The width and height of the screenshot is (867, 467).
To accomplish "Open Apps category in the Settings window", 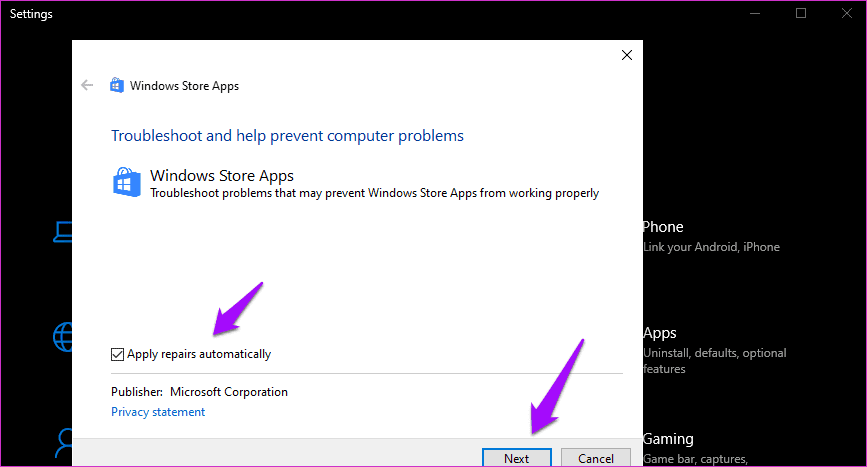I will (660, 333).
